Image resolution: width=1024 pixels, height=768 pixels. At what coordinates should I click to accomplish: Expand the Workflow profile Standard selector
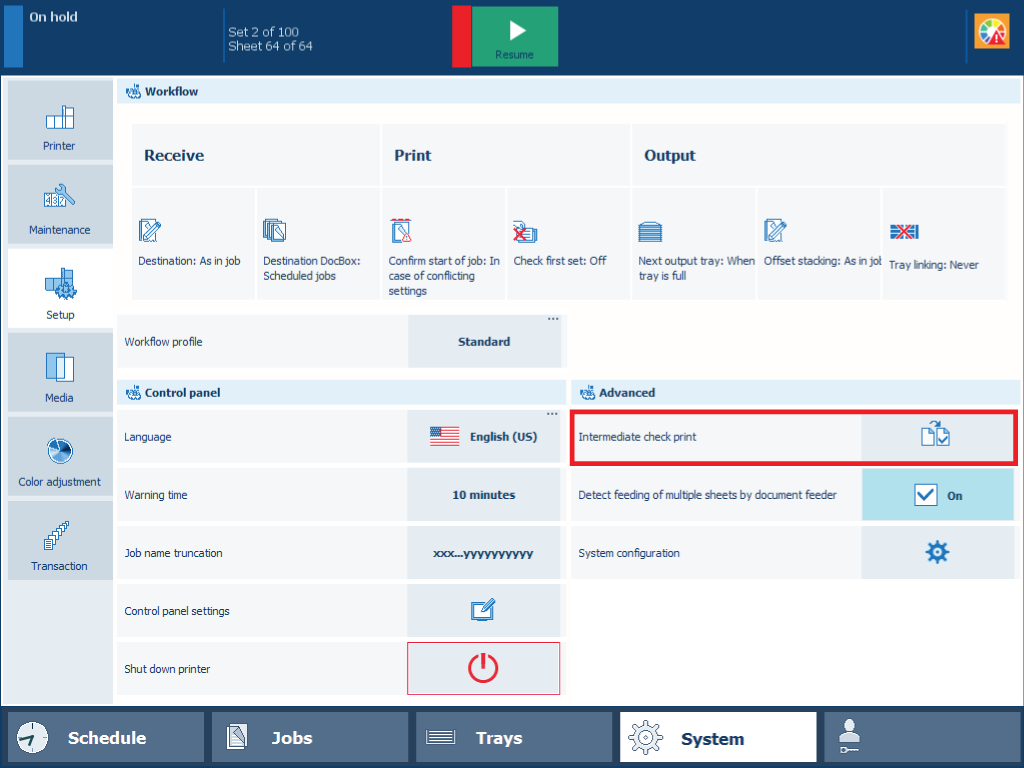tap(484, 342)
